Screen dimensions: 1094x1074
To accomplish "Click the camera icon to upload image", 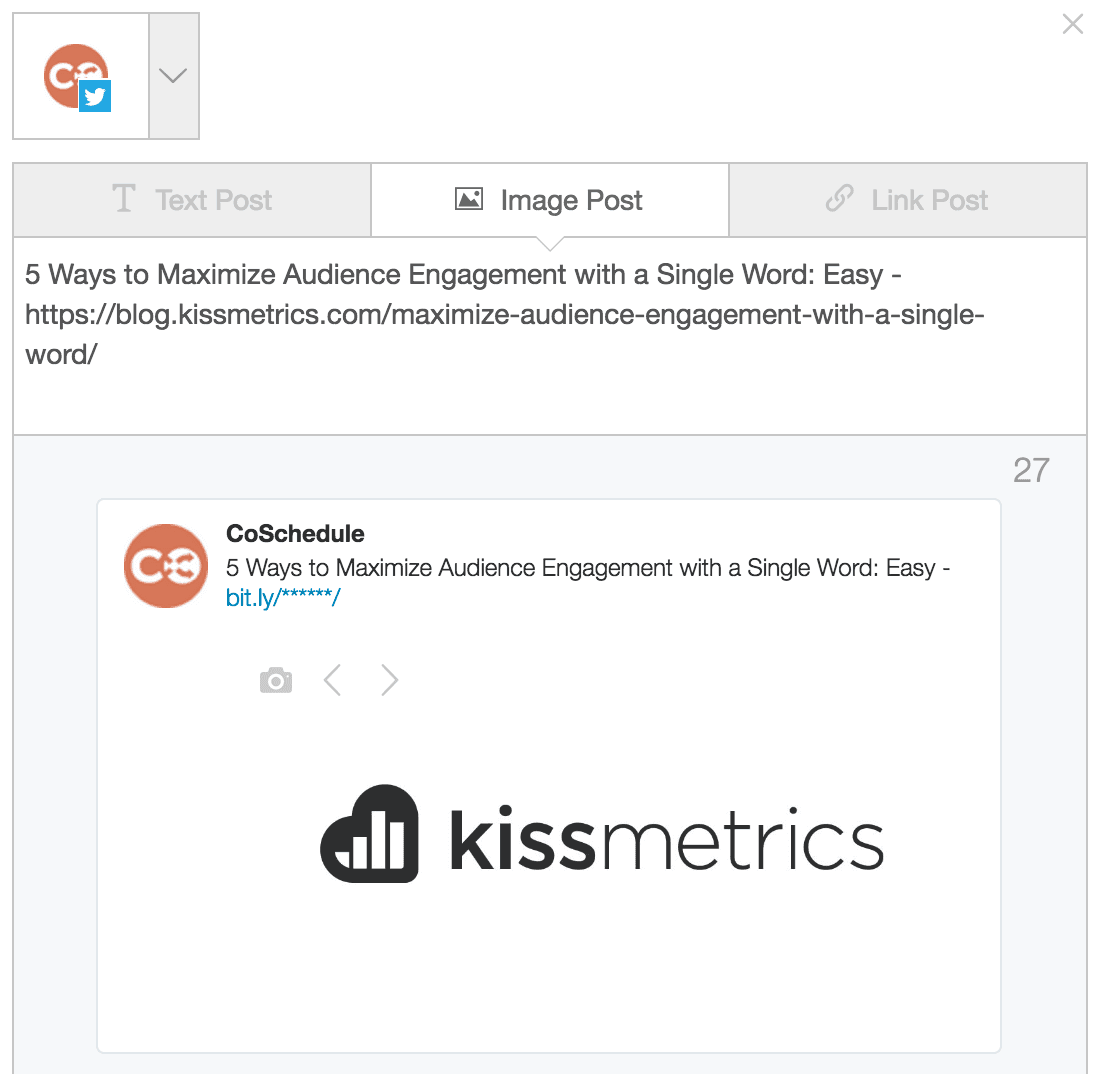I will (x=275, y=681).
